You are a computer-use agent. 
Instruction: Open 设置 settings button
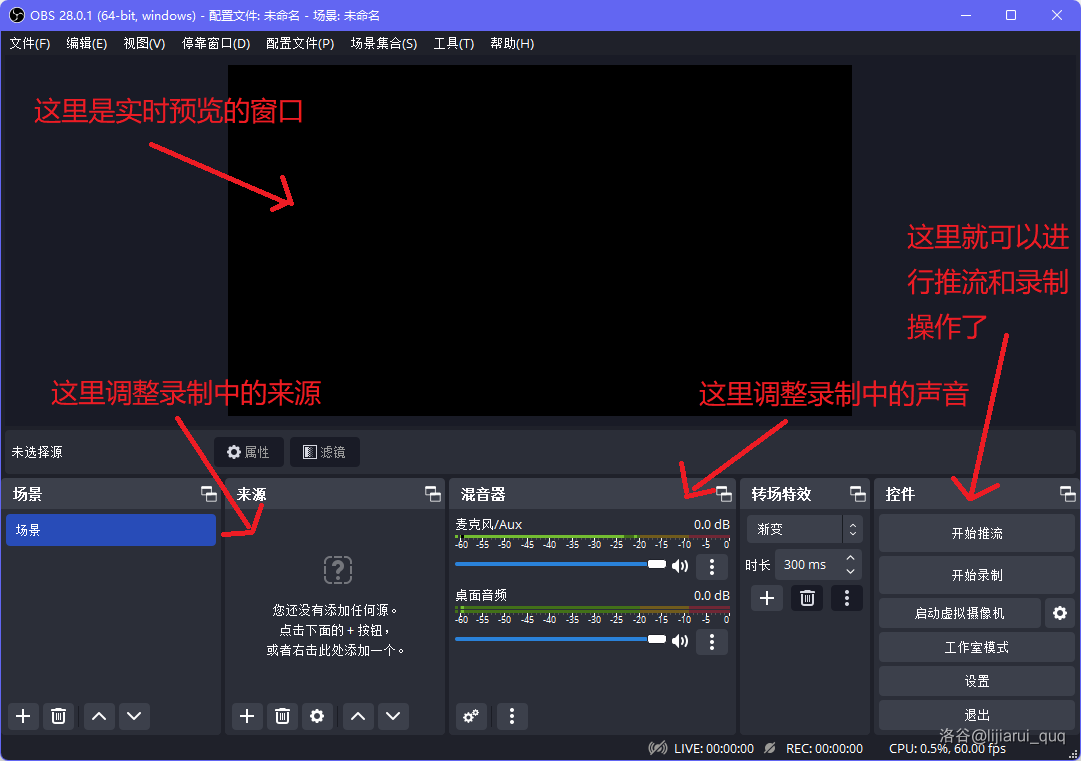(976, 681)
